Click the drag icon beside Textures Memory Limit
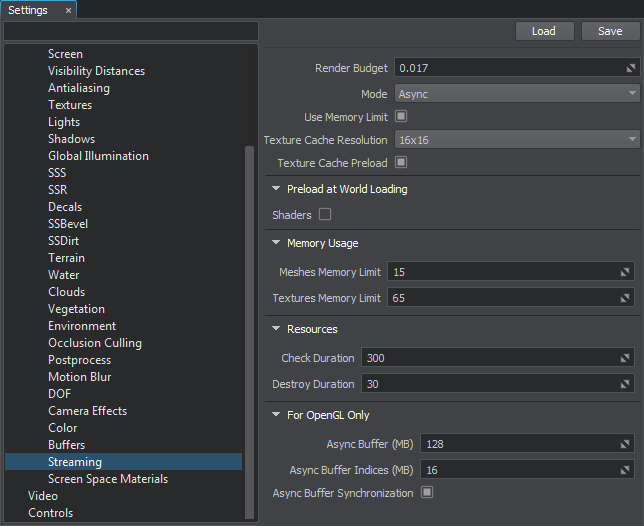Image resolution: width=644 pixels, height=526 pixels. point(625,298)
